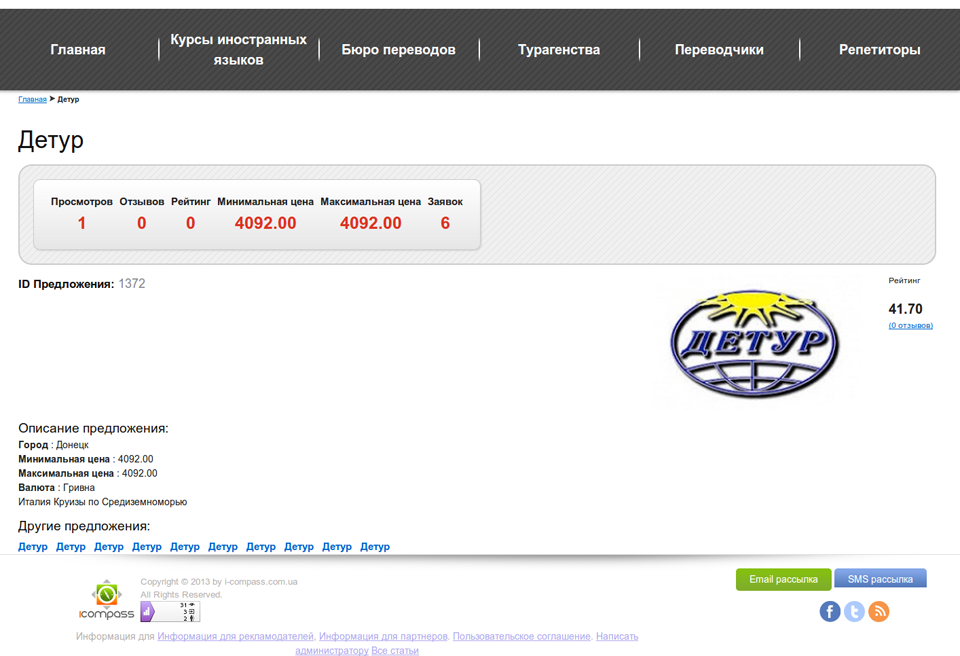The width and height of the screenshot is (960, 656).
Task: Open Написать администратору link
Action: (x=617, y=636)
